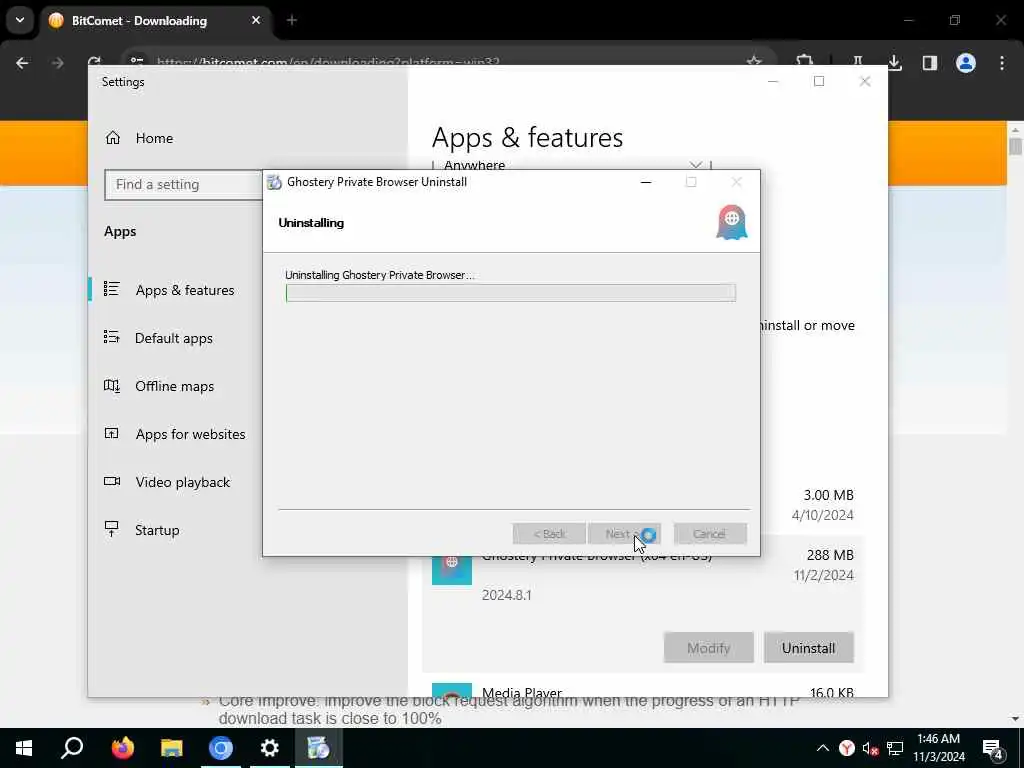This screenshot has height=768, width=1024.
Task: Switch to BitComet Downloading browser tab
Action: point(139,21)
